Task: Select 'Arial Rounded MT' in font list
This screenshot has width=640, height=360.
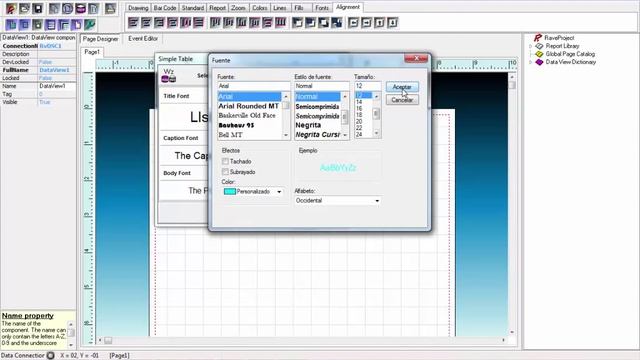Action: tap(249, 106)
